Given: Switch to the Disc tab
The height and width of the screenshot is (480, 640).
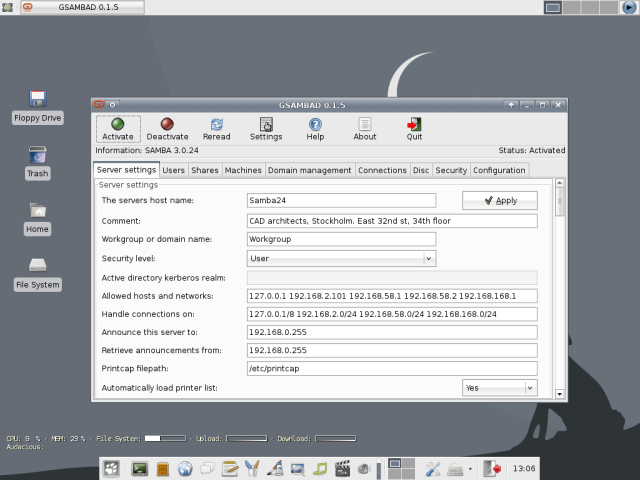Looking at the screenshot, I should [x=421, y=170].
